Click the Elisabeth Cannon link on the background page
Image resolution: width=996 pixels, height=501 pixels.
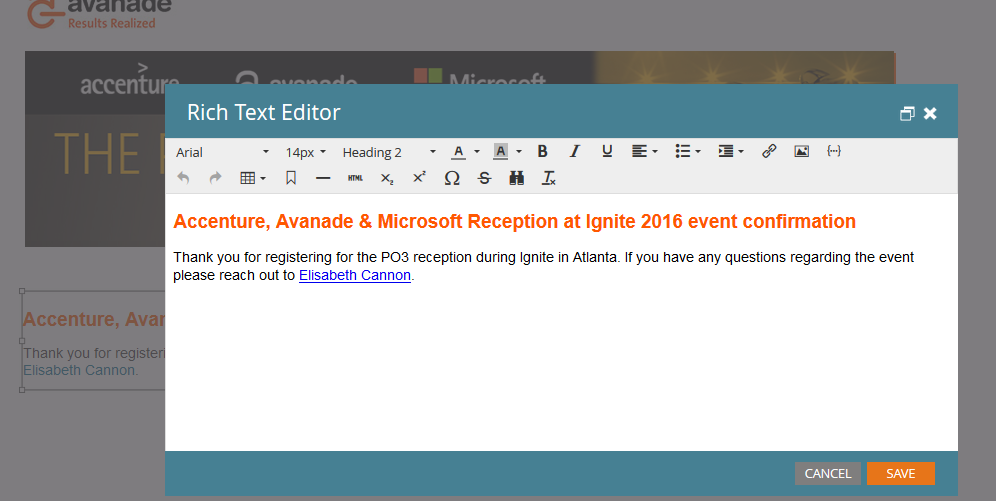pos(79,370)
